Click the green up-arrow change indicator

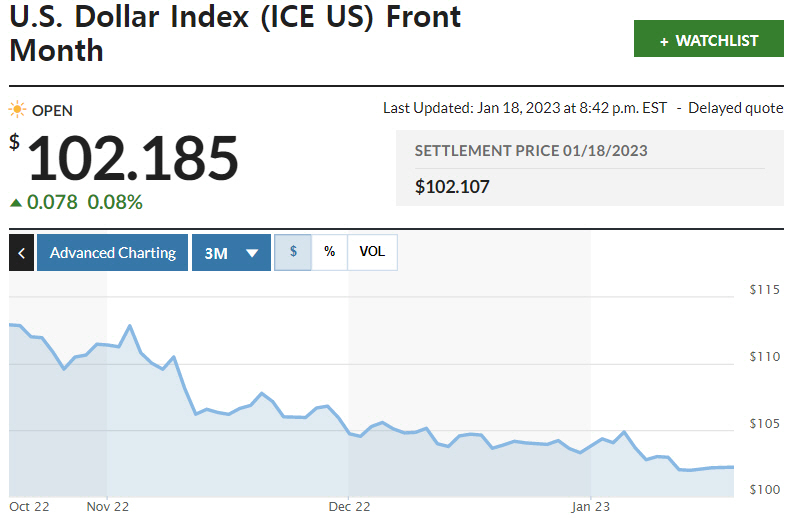tap(15, 203)
